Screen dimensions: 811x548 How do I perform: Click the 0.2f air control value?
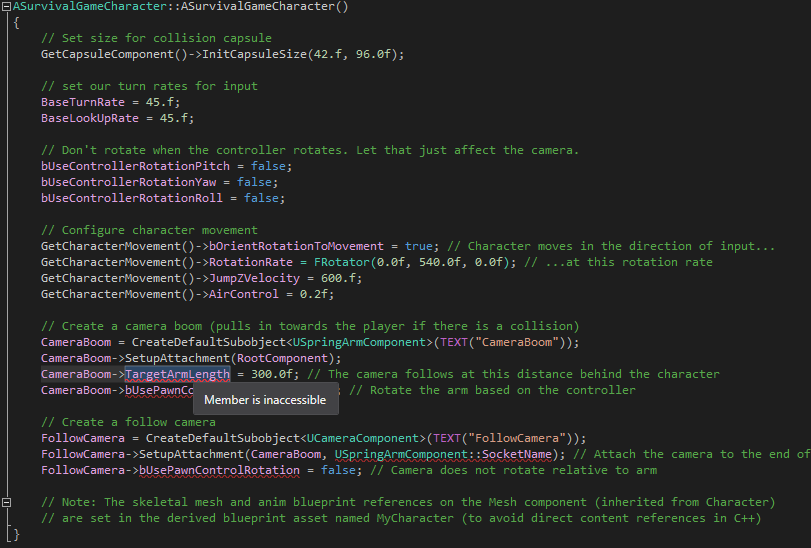coord(314,295)
